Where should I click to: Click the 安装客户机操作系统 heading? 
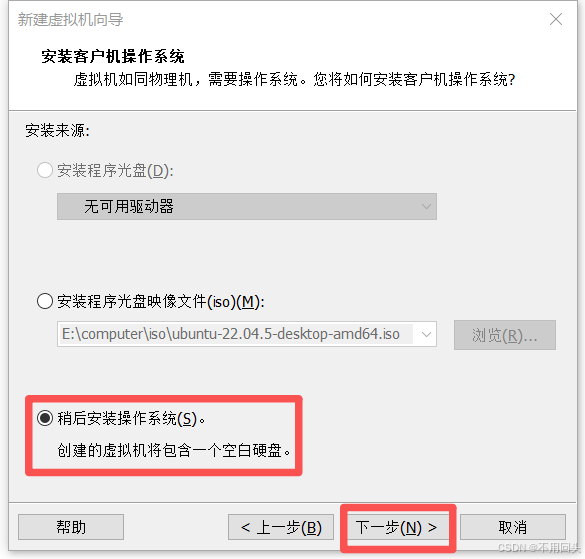113,56
